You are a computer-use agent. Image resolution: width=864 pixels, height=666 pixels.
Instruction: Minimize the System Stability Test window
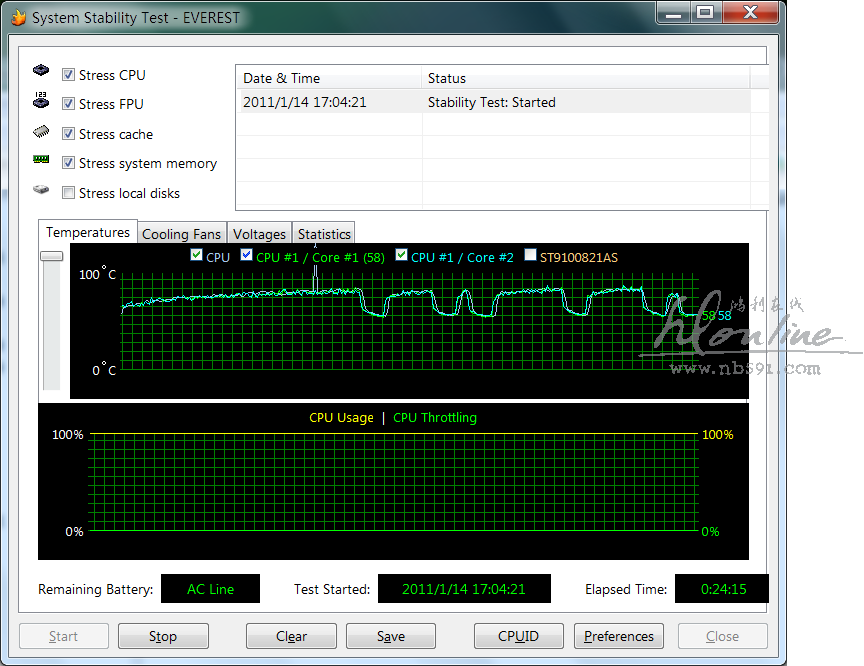[673, 13]
